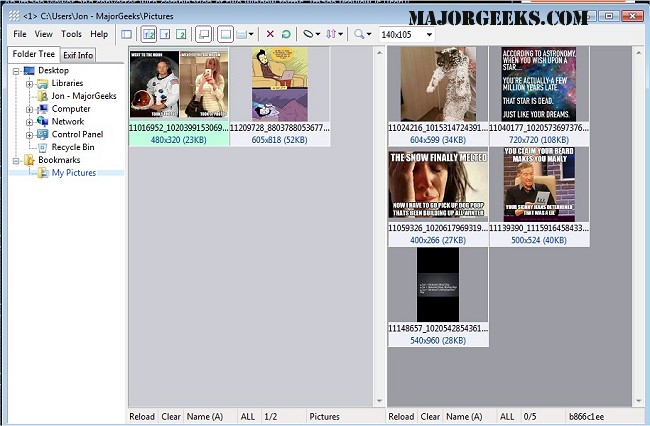Click right pane Reload button
This screenshot has height=426, width=650.
tap(401, 416)
